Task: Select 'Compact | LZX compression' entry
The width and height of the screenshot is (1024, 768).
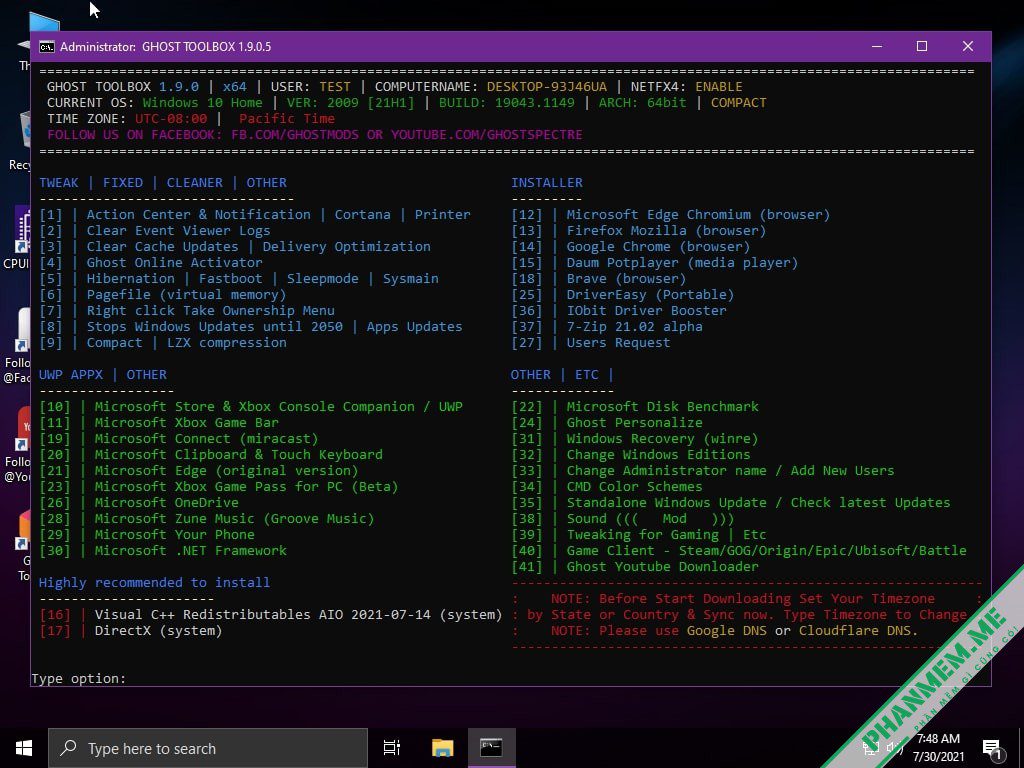Action: pyautogui.click(x=163, y=343)
